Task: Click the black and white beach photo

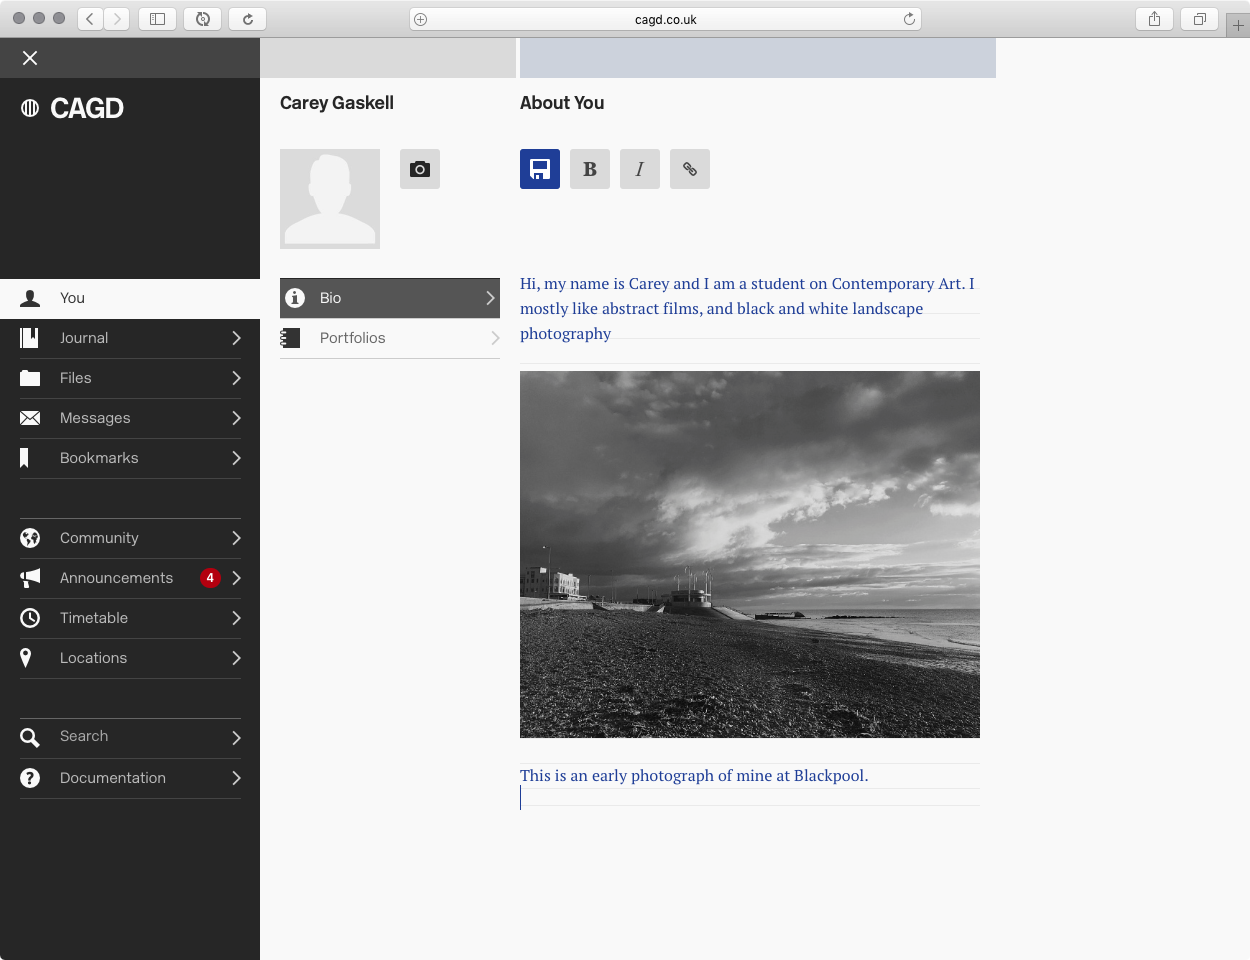Action: (750, 554)
